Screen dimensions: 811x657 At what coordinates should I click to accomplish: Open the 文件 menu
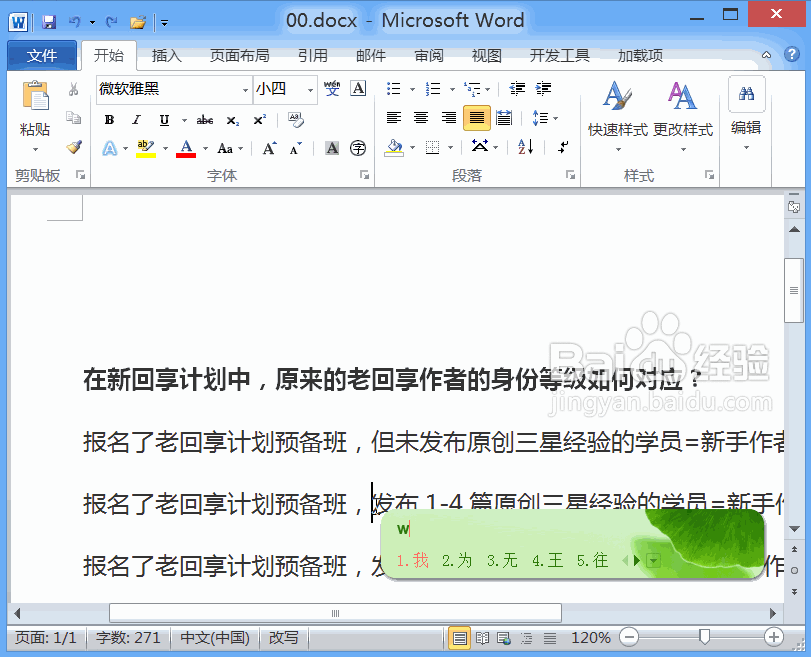(x=42, y=56)
